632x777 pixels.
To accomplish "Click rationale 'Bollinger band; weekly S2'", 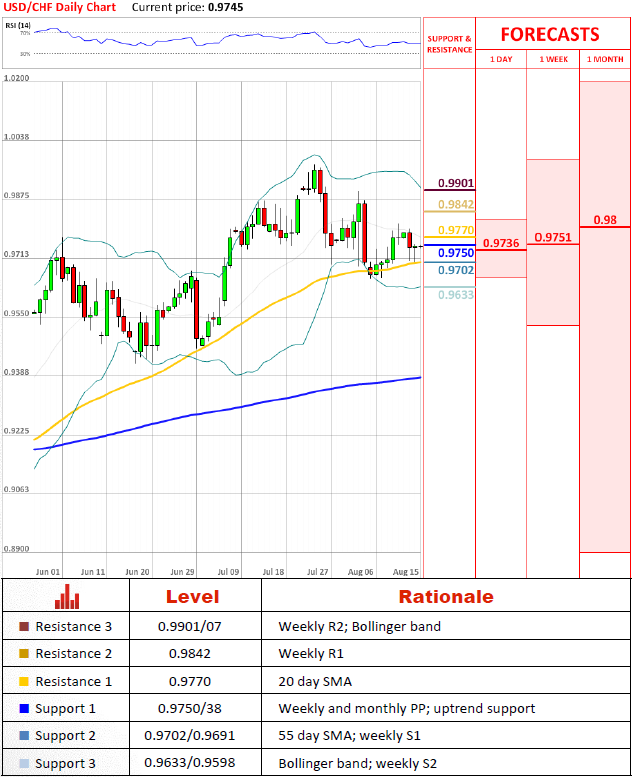I will pos(357,763).
